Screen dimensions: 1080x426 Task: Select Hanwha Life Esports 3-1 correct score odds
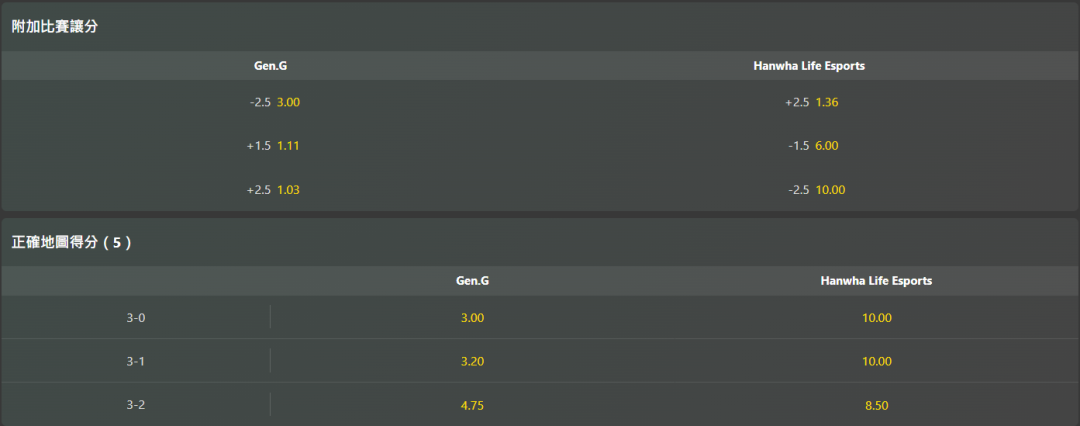click(876, 361)
